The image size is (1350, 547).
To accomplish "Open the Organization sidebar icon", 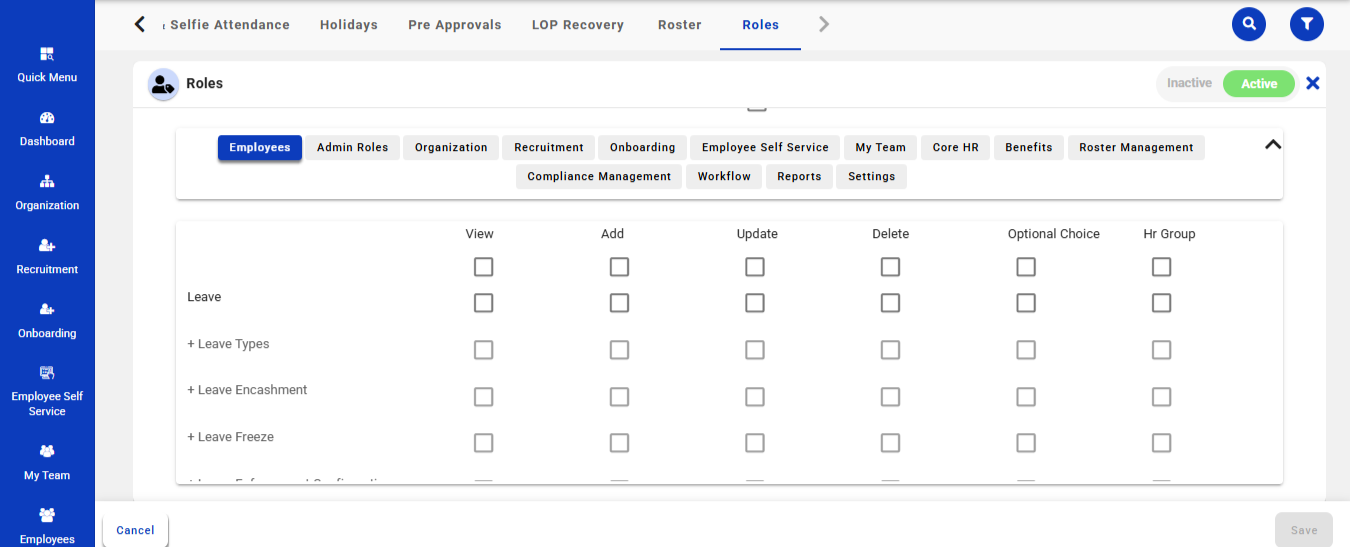I will click(47, 193).
